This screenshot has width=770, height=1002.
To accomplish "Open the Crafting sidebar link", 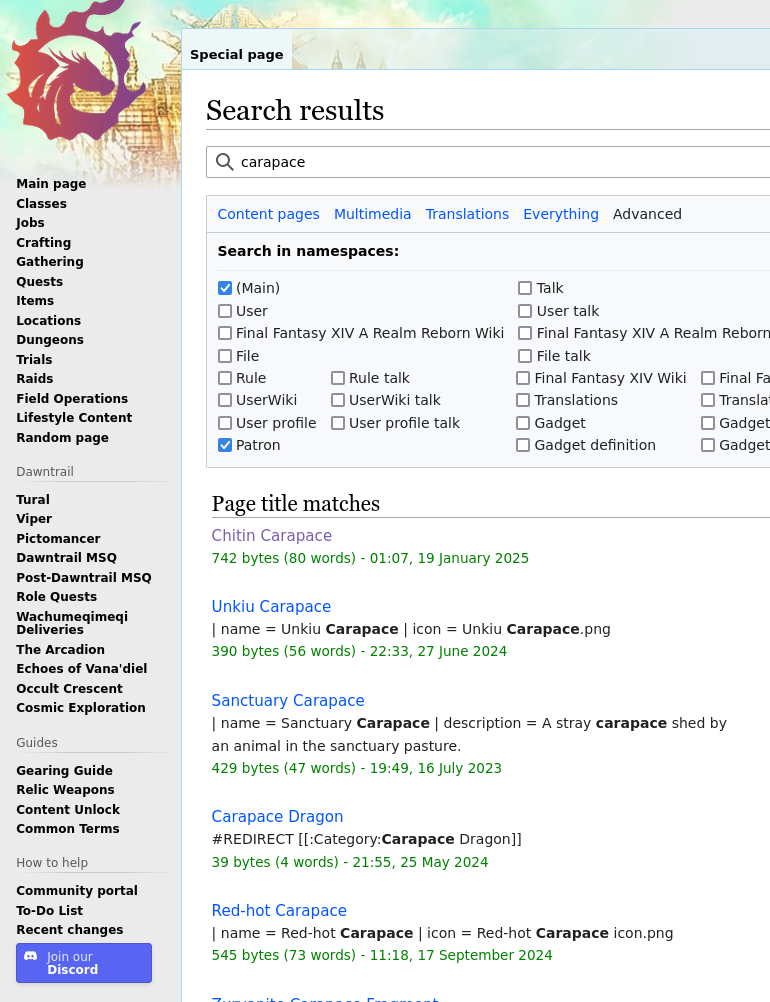I will click(43, 242).
